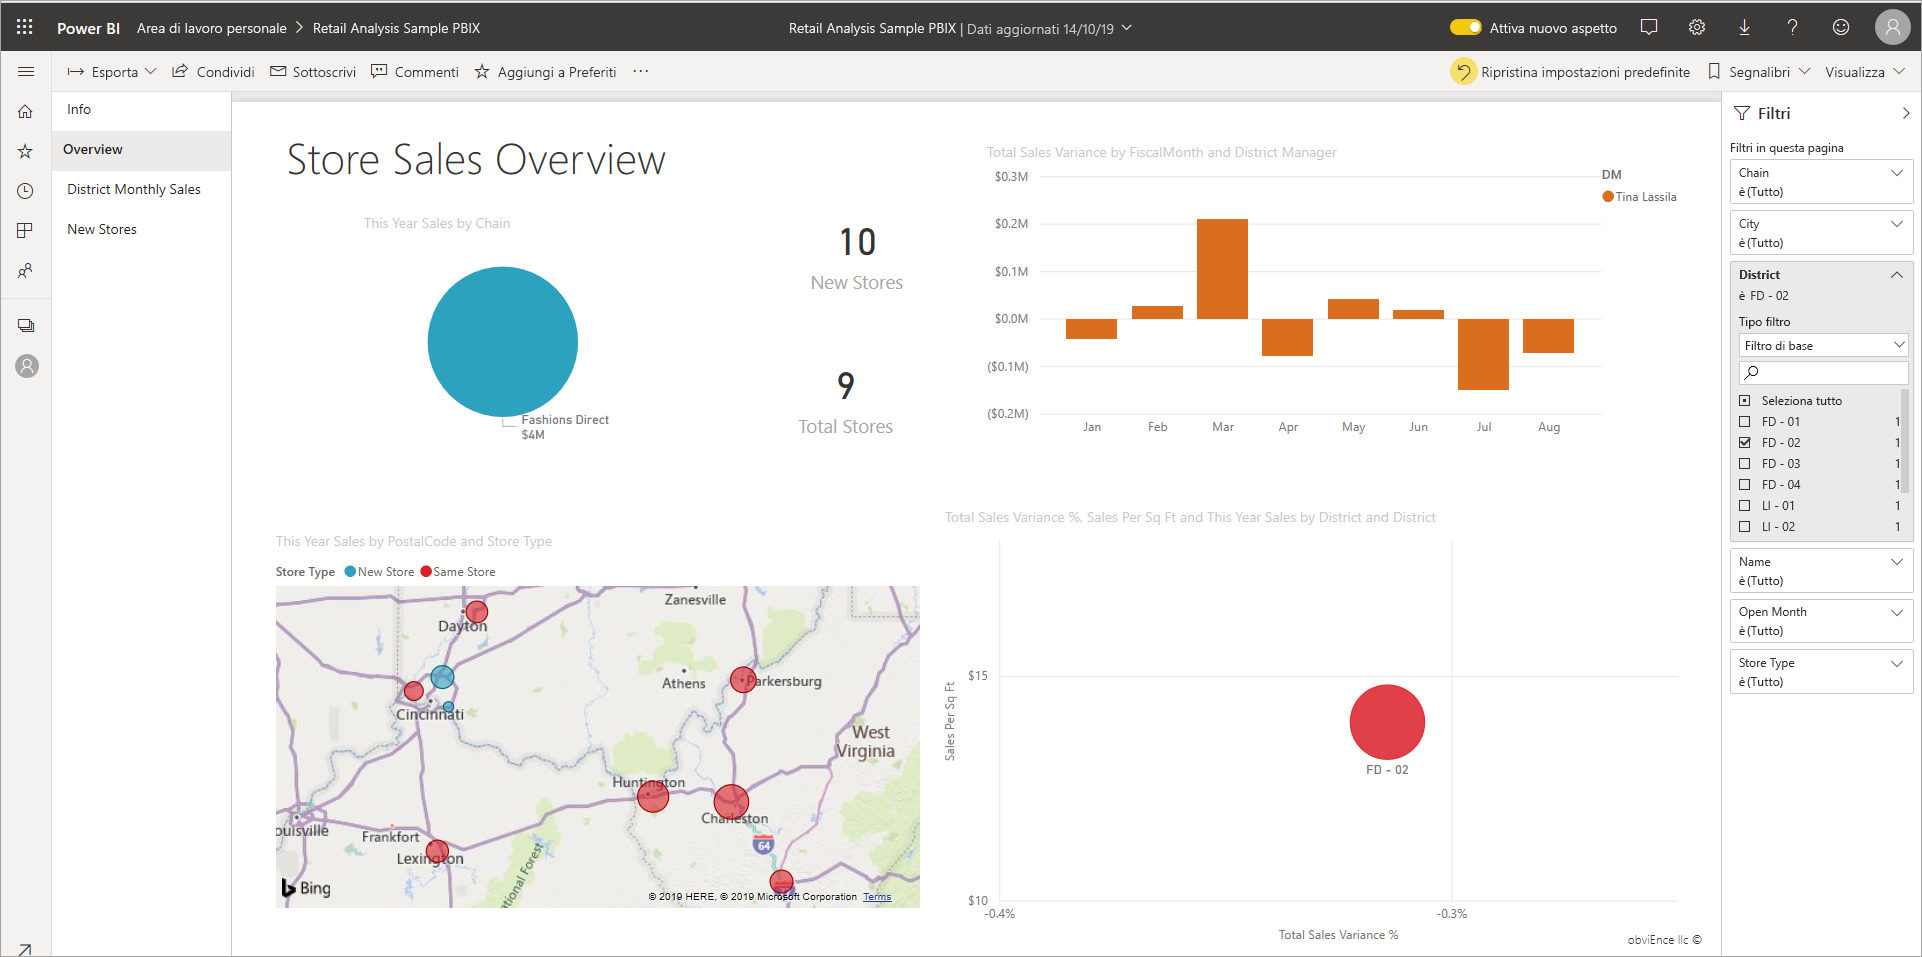Image resolution: width=1922 pixels, height=957 pixels.
Task: Open Recents via the clock icon
Action: (25, 190)
